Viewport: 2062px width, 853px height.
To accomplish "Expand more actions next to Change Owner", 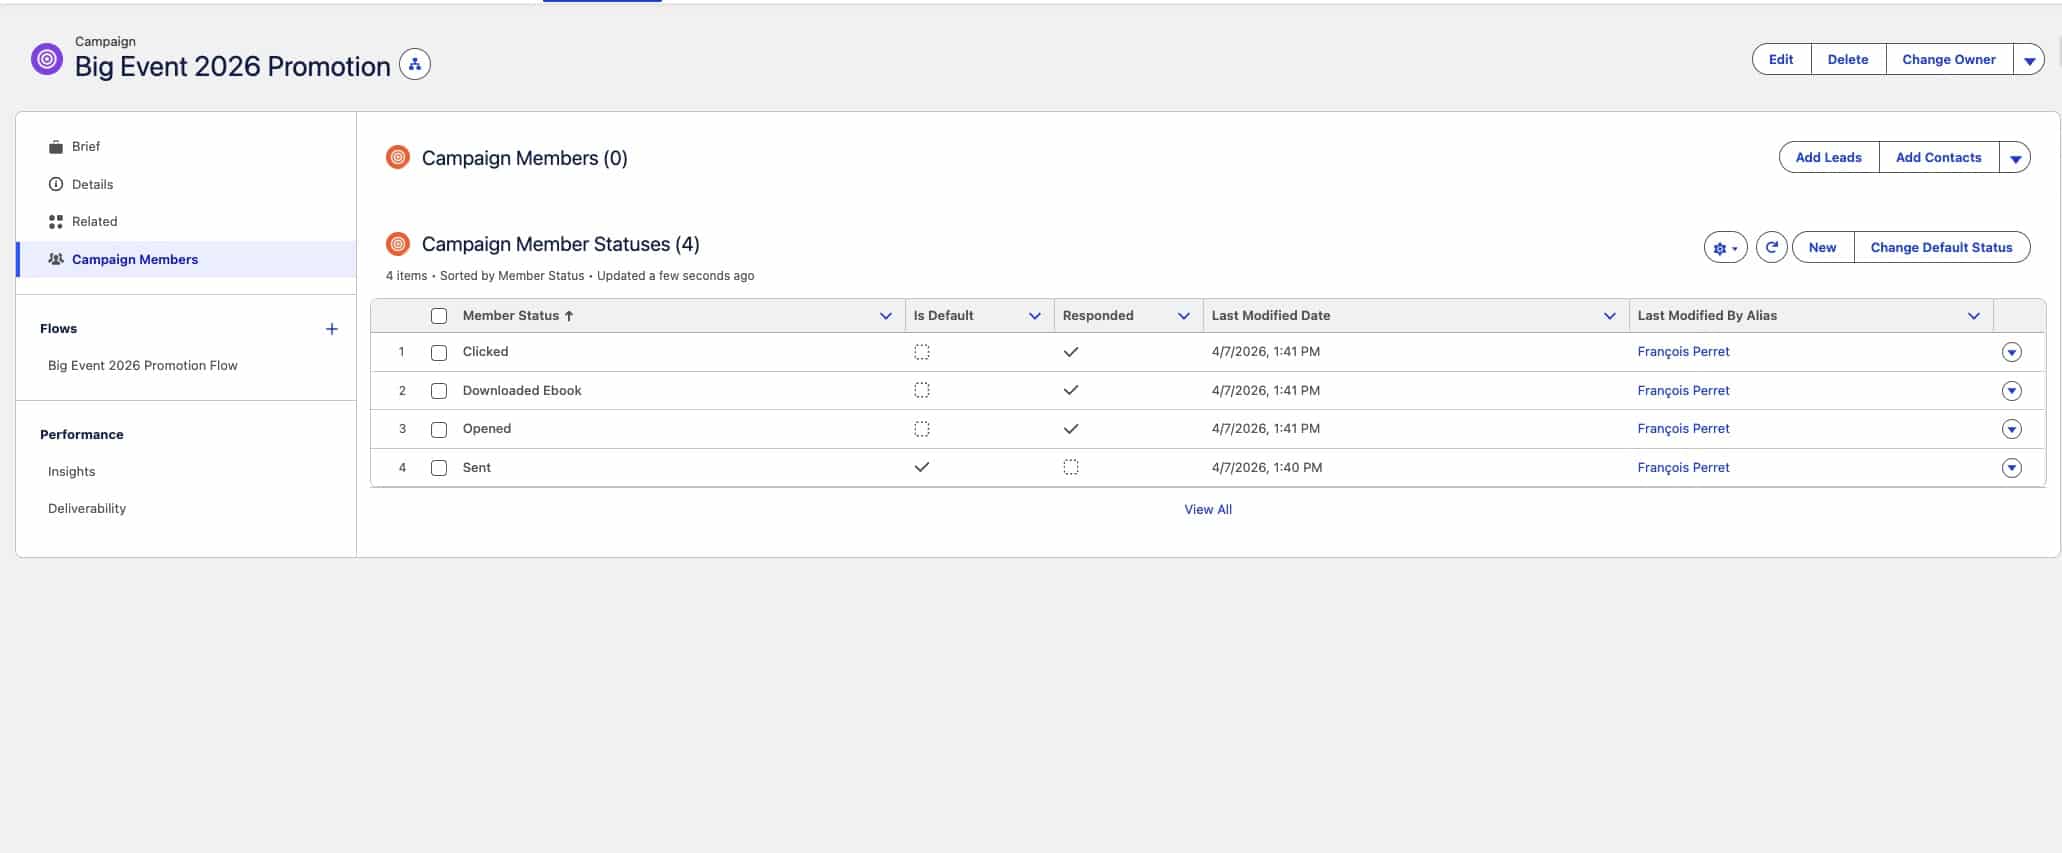I will pos(2029,60).
